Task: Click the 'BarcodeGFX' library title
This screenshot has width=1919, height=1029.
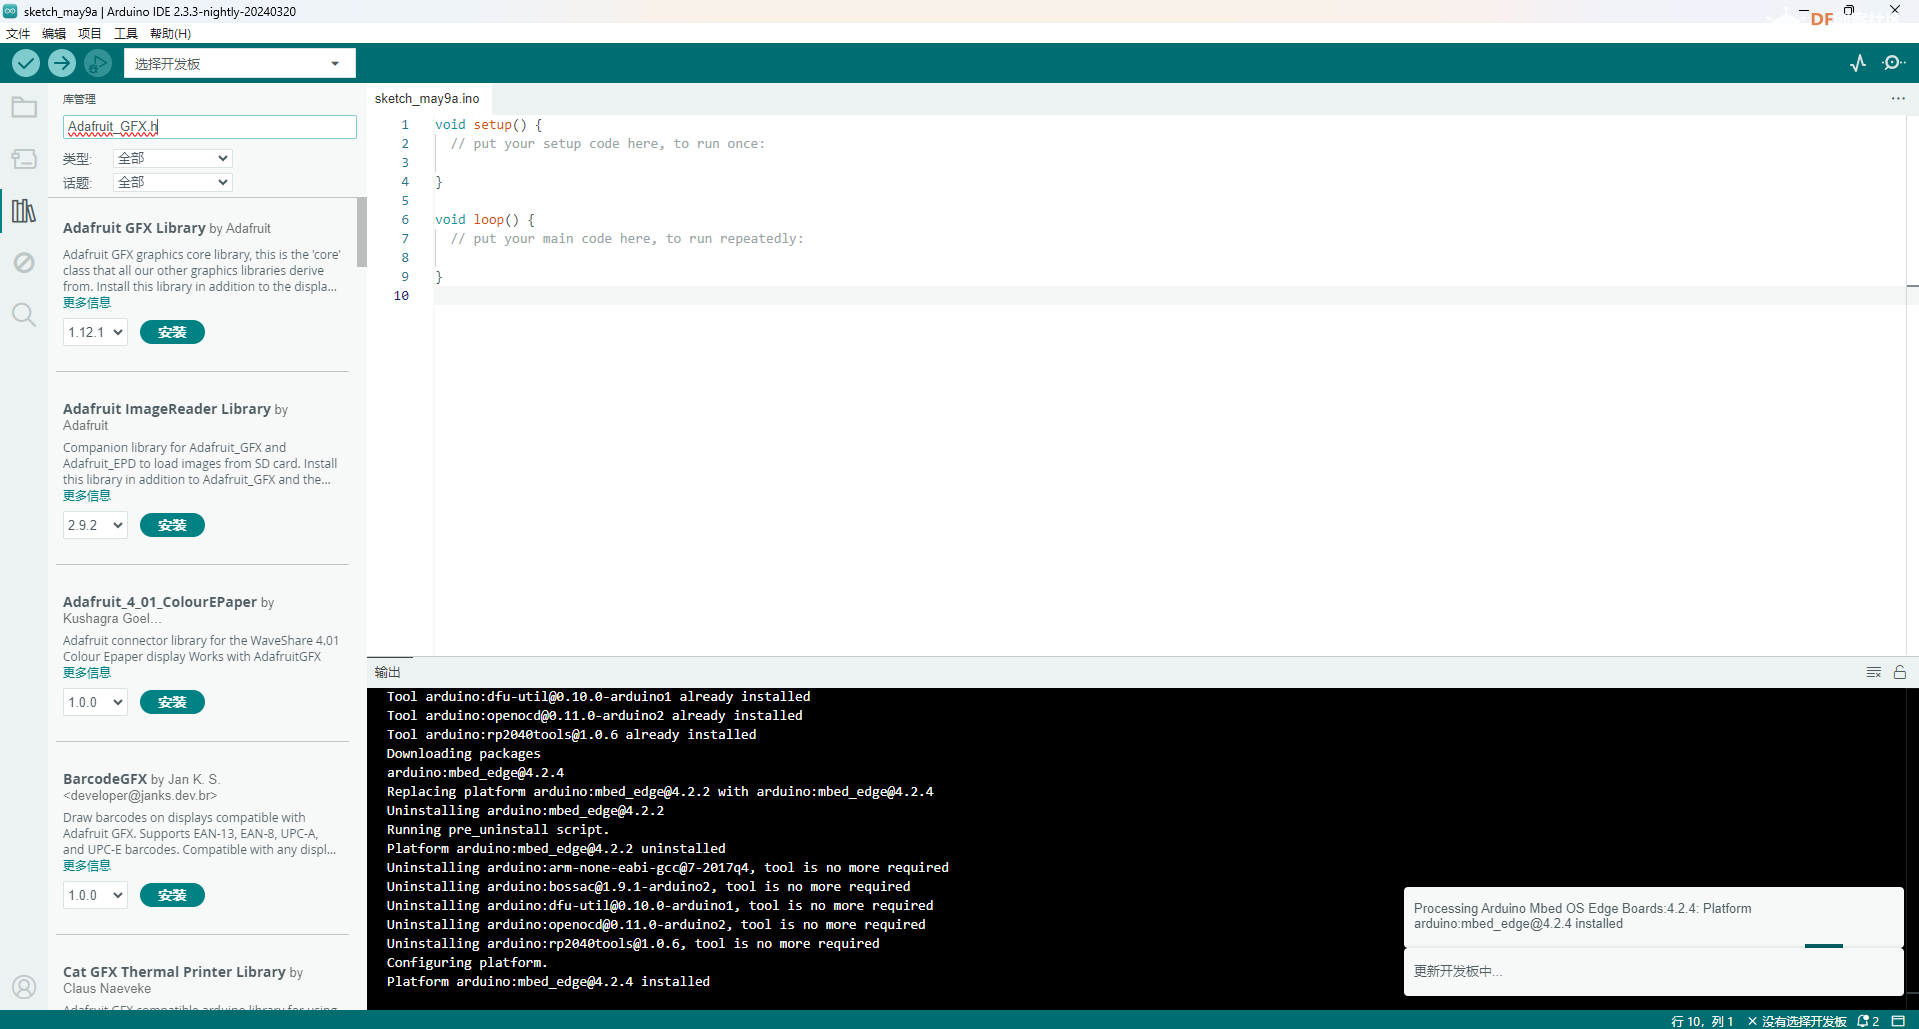Action: click(105, 779)
